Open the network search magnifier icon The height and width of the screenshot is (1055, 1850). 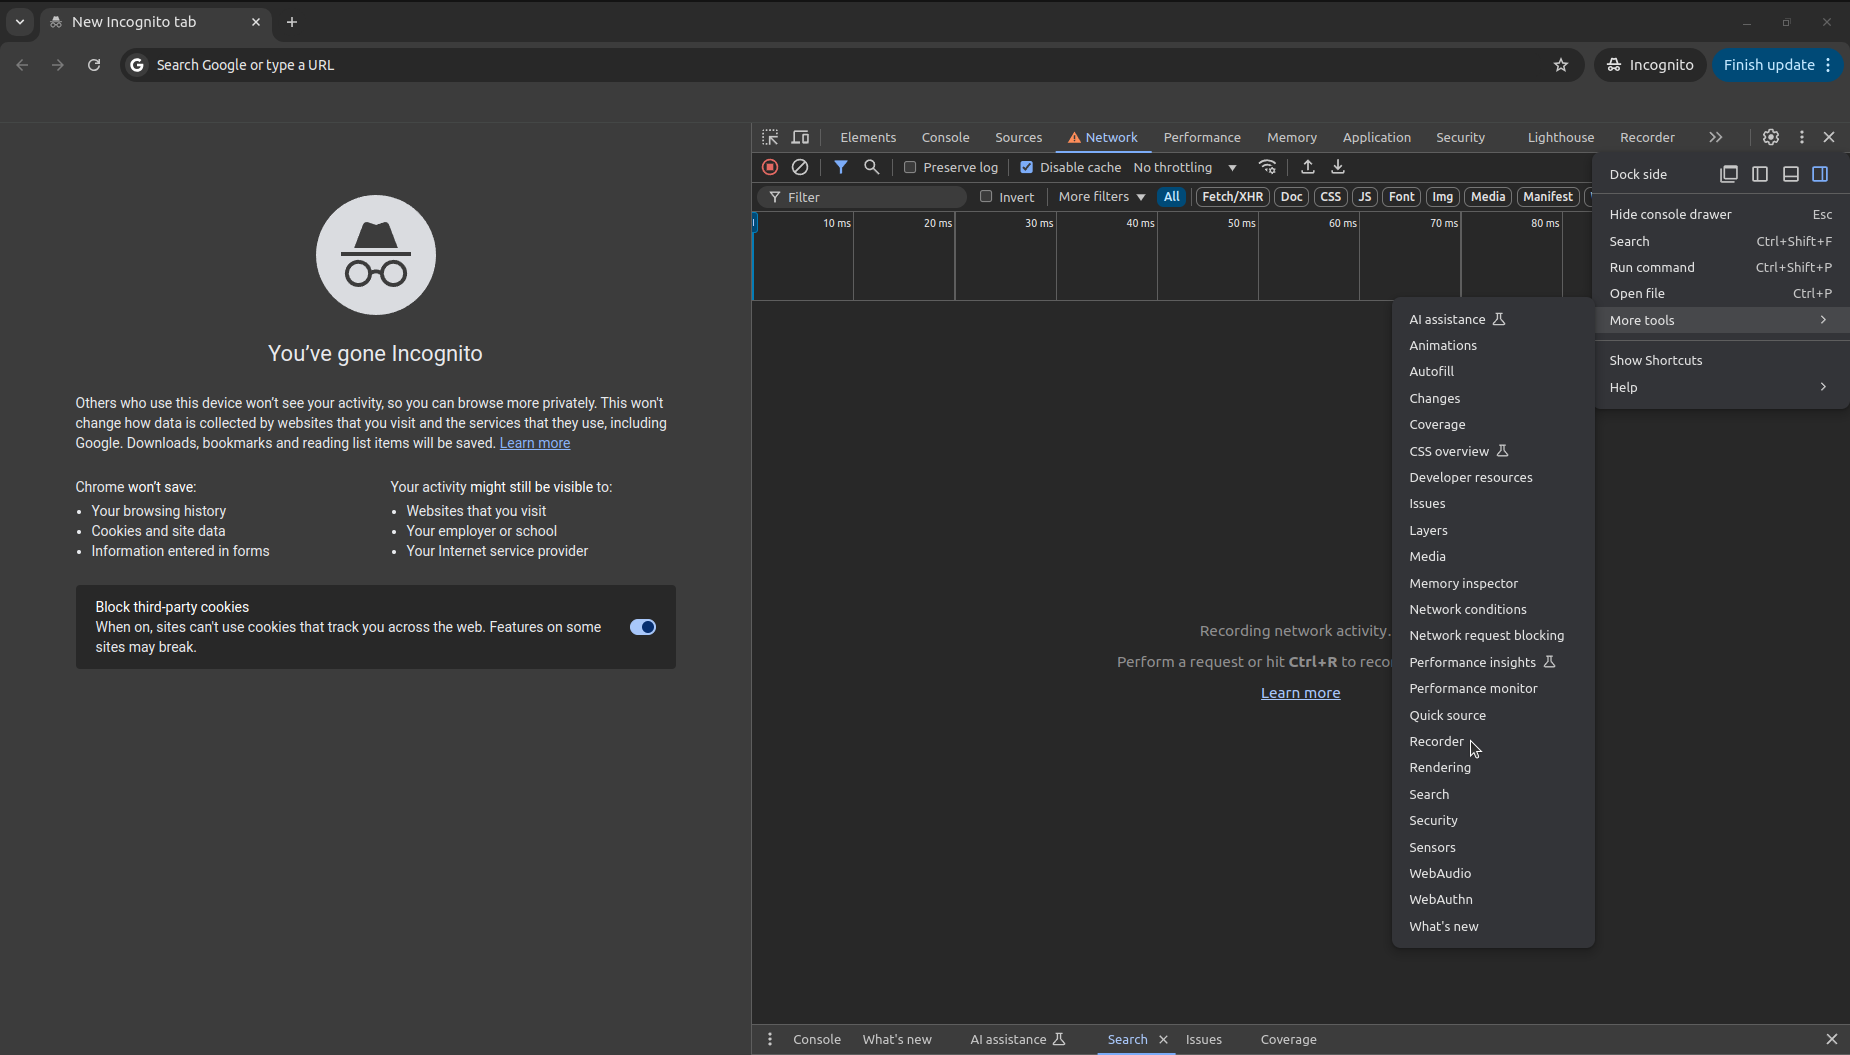click(x=872, y=167)
